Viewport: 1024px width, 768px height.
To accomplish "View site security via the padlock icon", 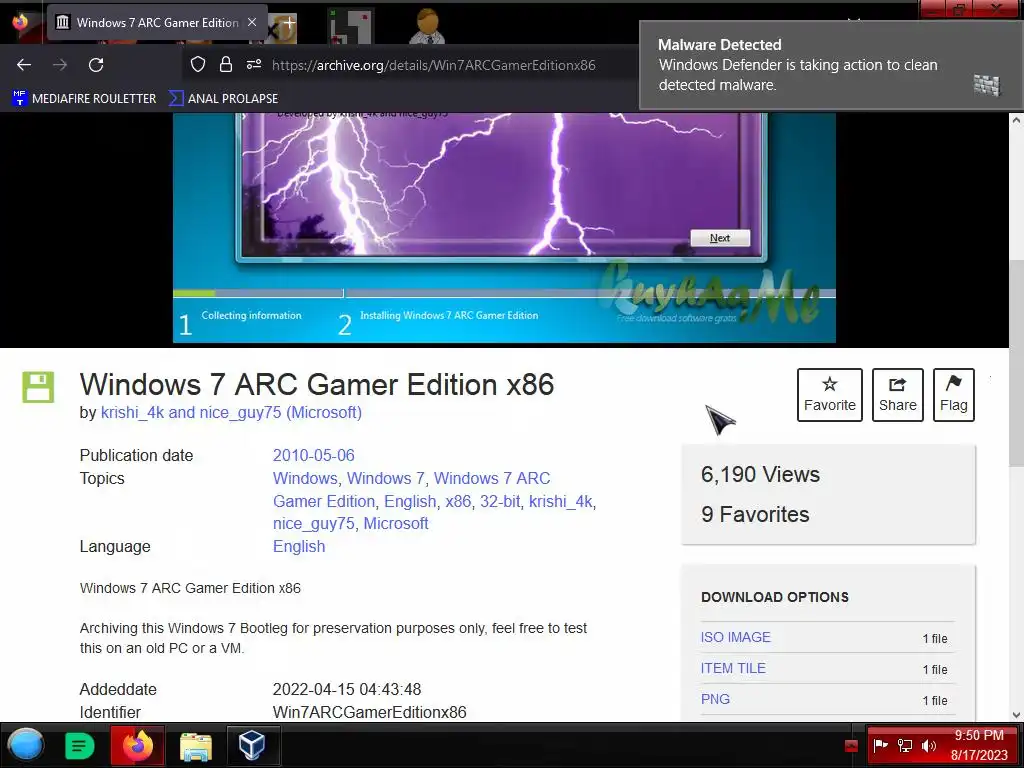I will click(226, 64).
